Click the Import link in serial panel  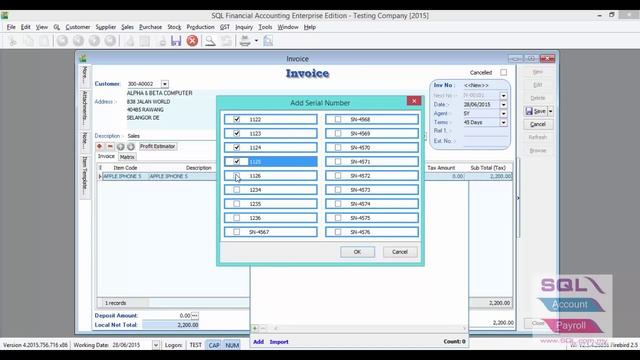tap(279, 342)
